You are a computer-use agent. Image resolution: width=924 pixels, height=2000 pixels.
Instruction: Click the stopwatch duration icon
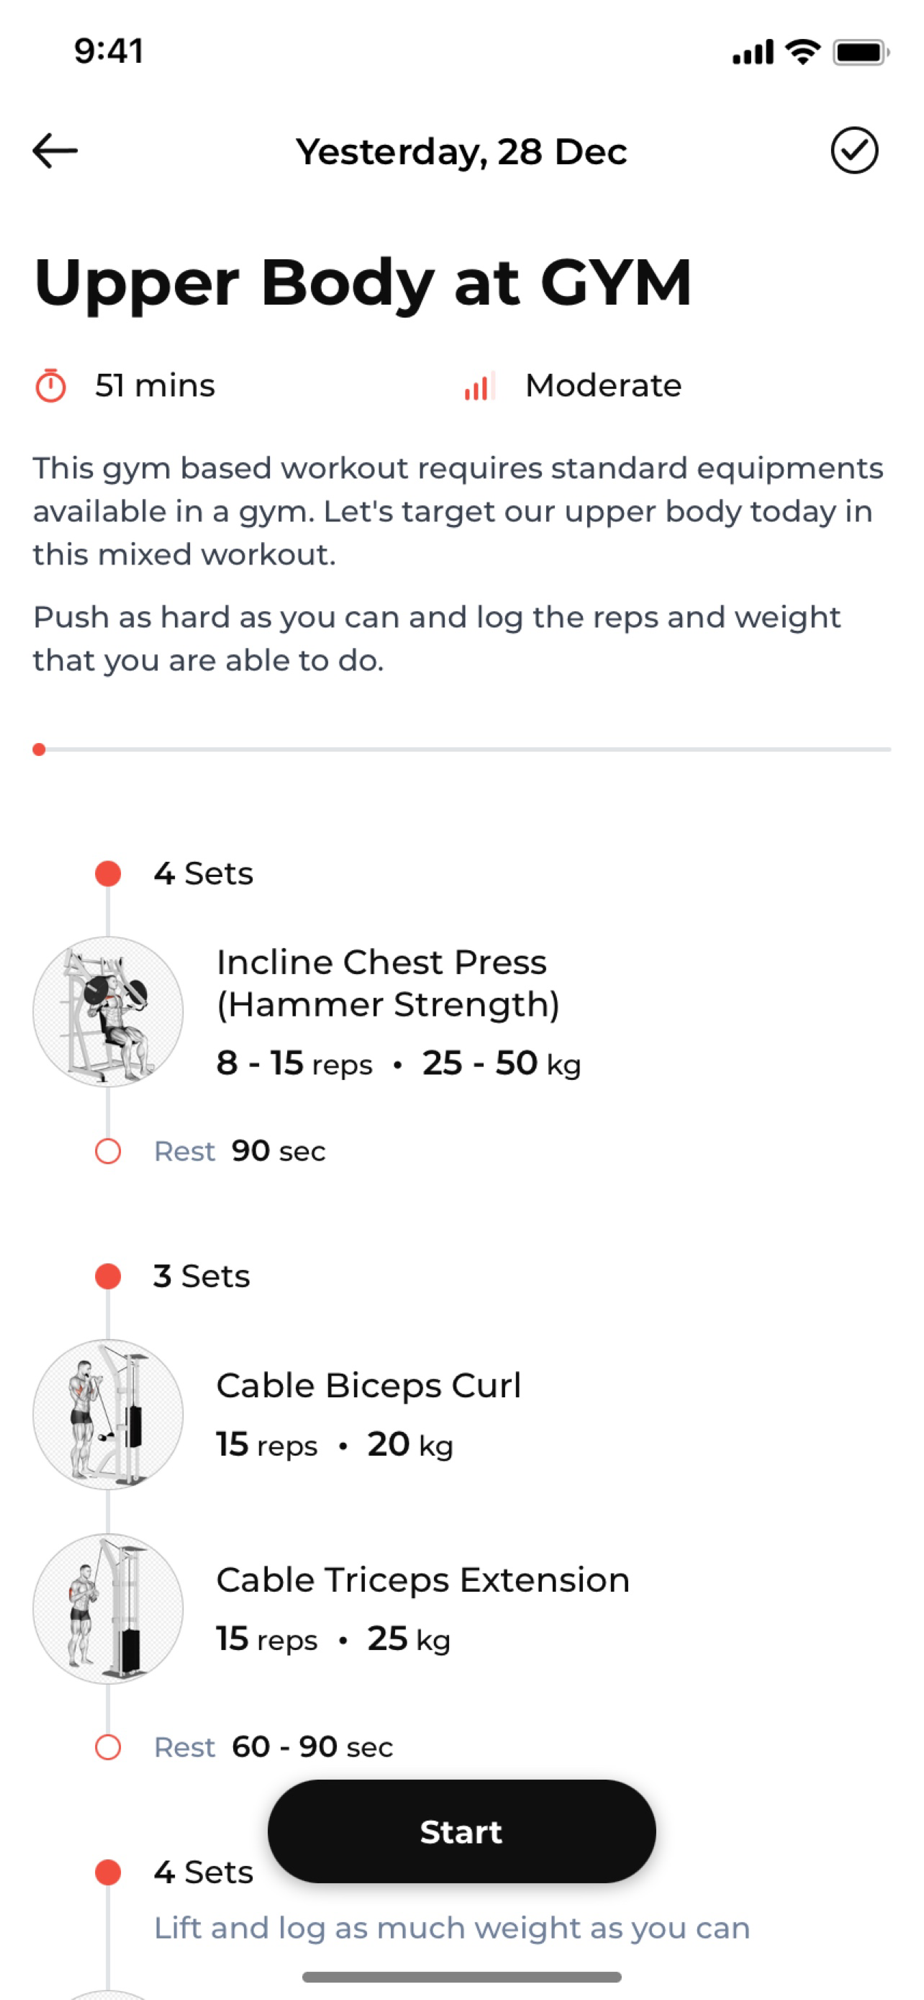[51, 386]
